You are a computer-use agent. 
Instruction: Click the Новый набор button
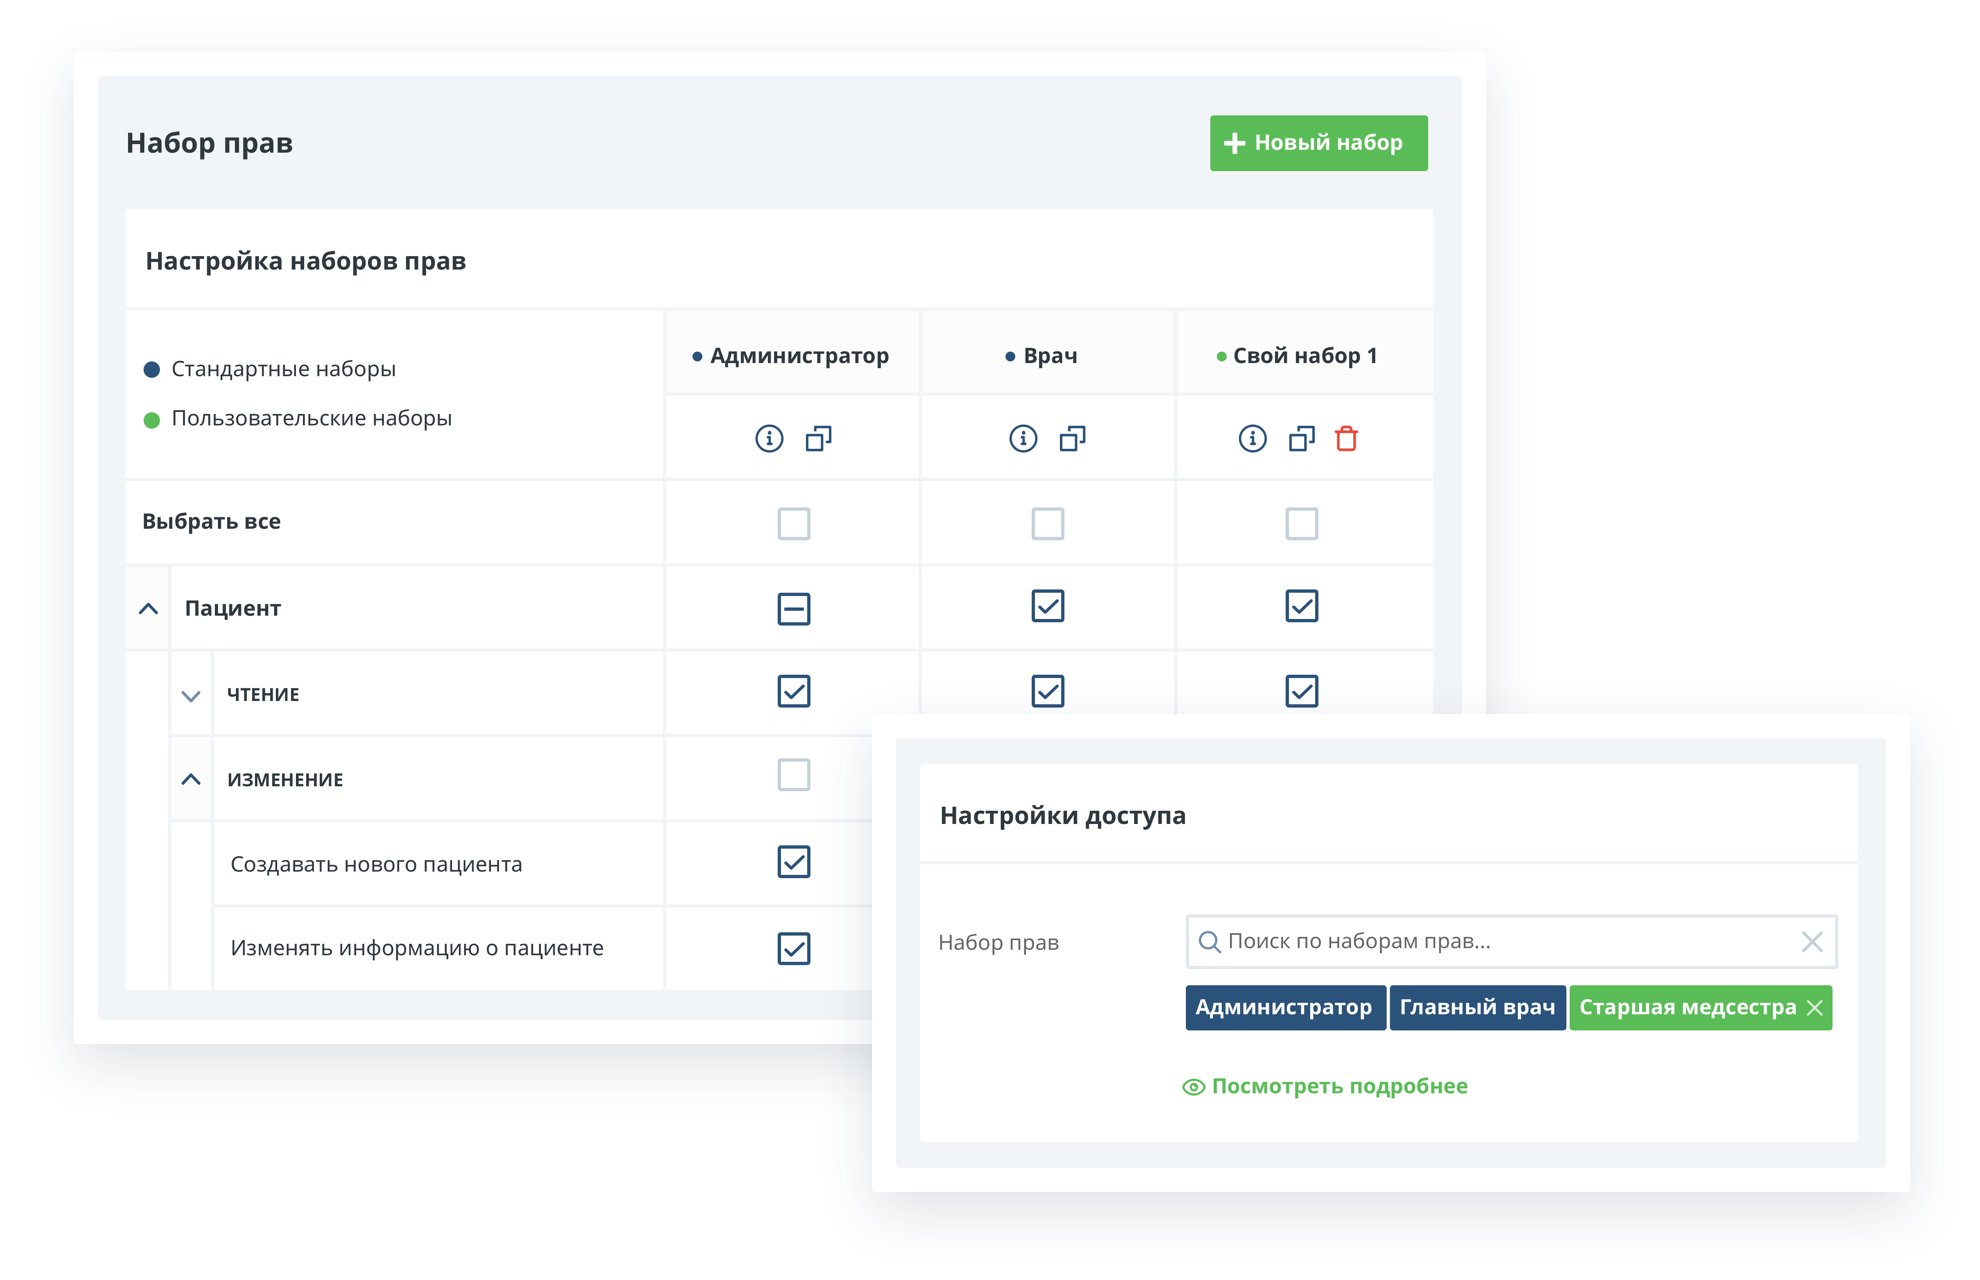[x=1317, y=143]
